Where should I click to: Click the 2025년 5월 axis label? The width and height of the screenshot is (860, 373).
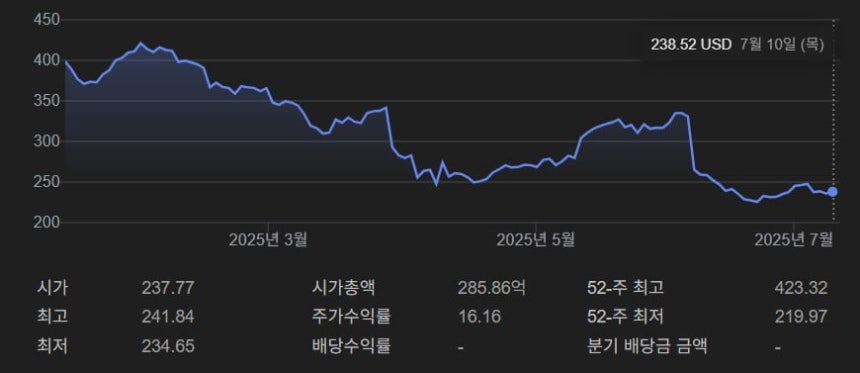(x=535, y=240)
